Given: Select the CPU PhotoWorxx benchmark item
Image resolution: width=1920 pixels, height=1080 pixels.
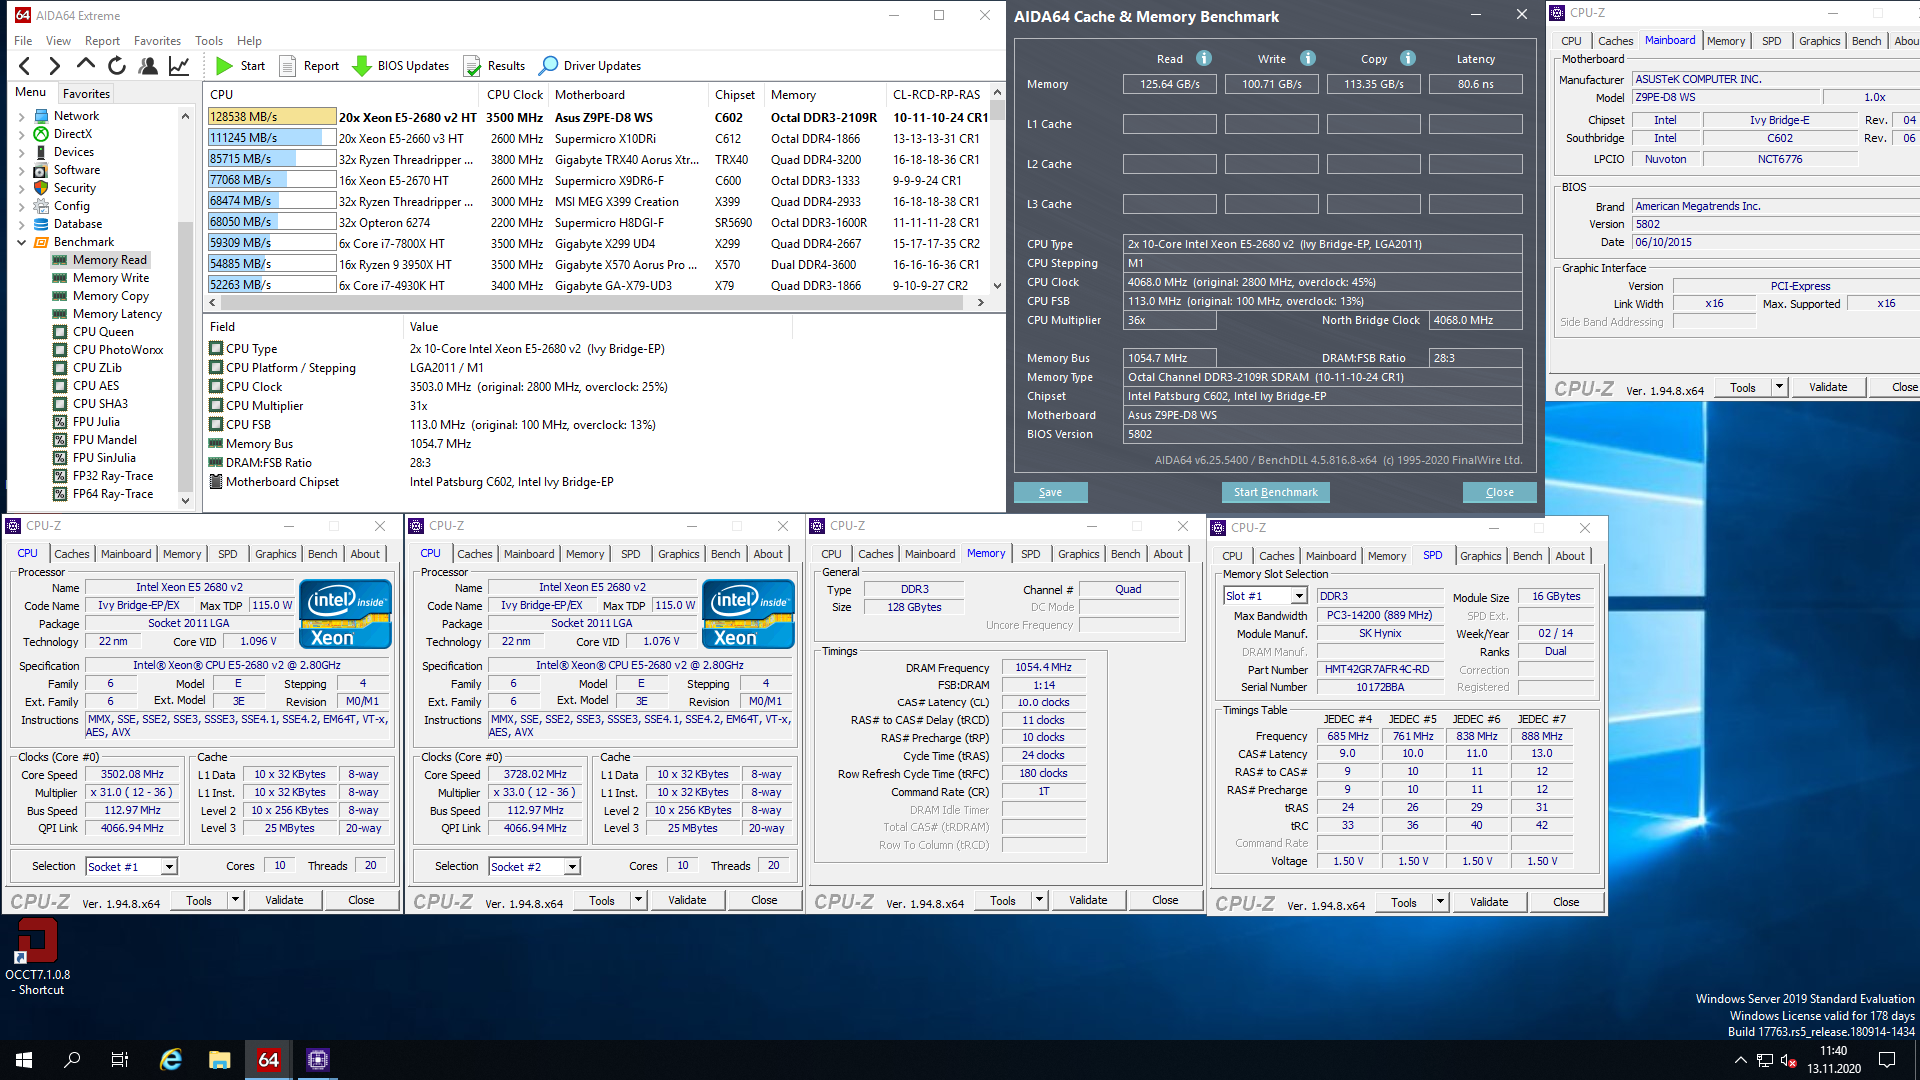Looking at the screenshot, I should [x=117, y=350].
